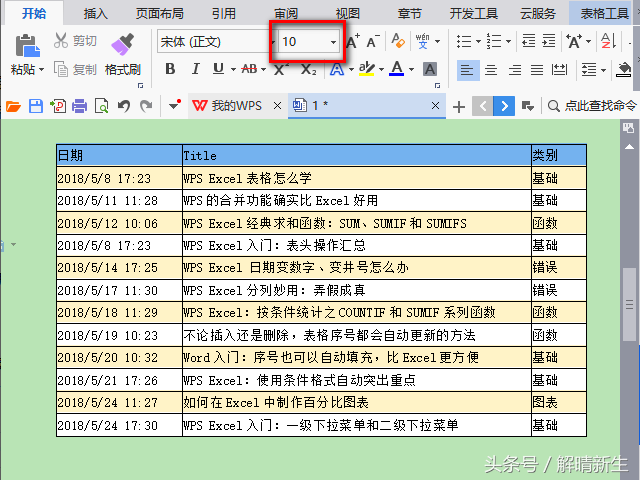
Task: Apply character shading with gray A icon
Action: pos(430,69)
